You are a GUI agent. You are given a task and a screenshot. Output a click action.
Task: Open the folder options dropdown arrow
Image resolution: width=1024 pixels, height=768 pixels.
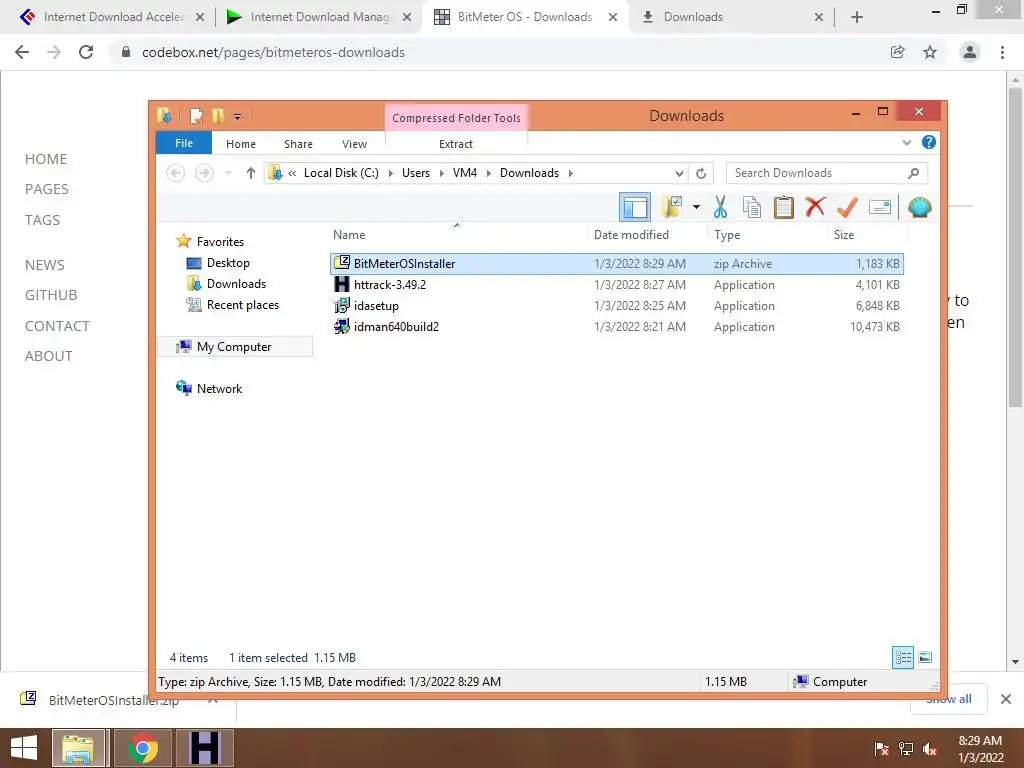tap(696, 208)
